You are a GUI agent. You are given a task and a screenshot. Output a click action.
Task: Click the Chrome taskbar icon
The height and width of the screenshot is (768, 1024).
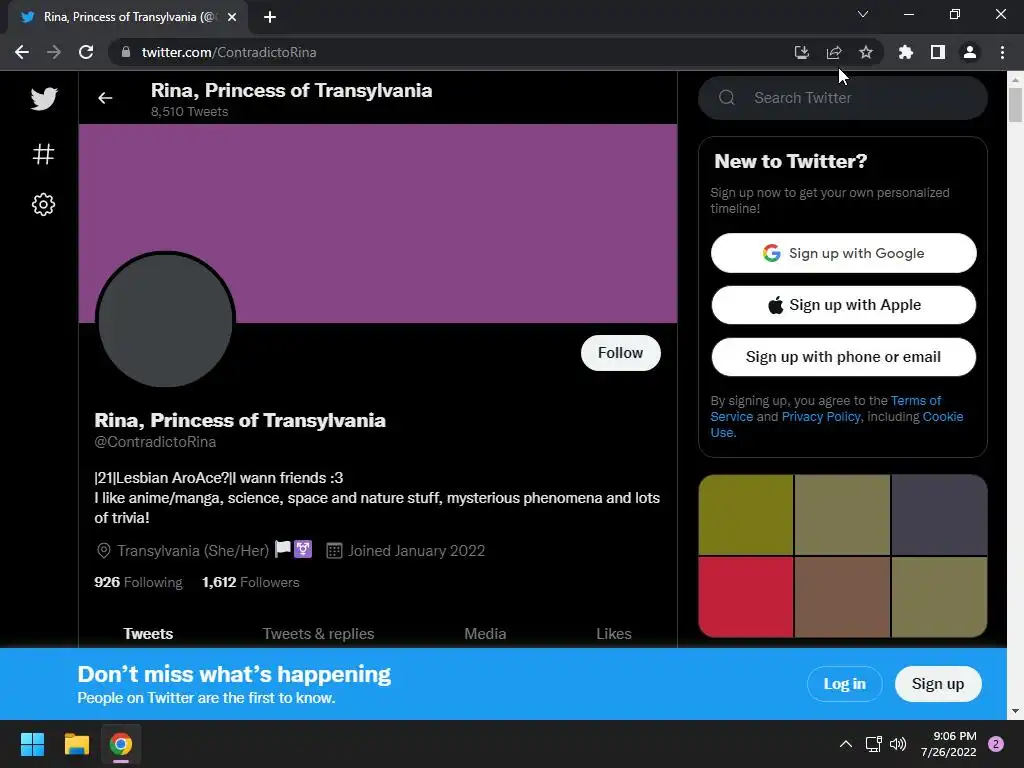(121, 744)
